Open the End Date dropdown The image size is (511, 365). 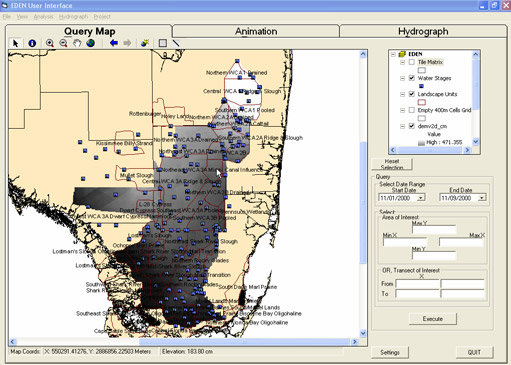[482, 198]
